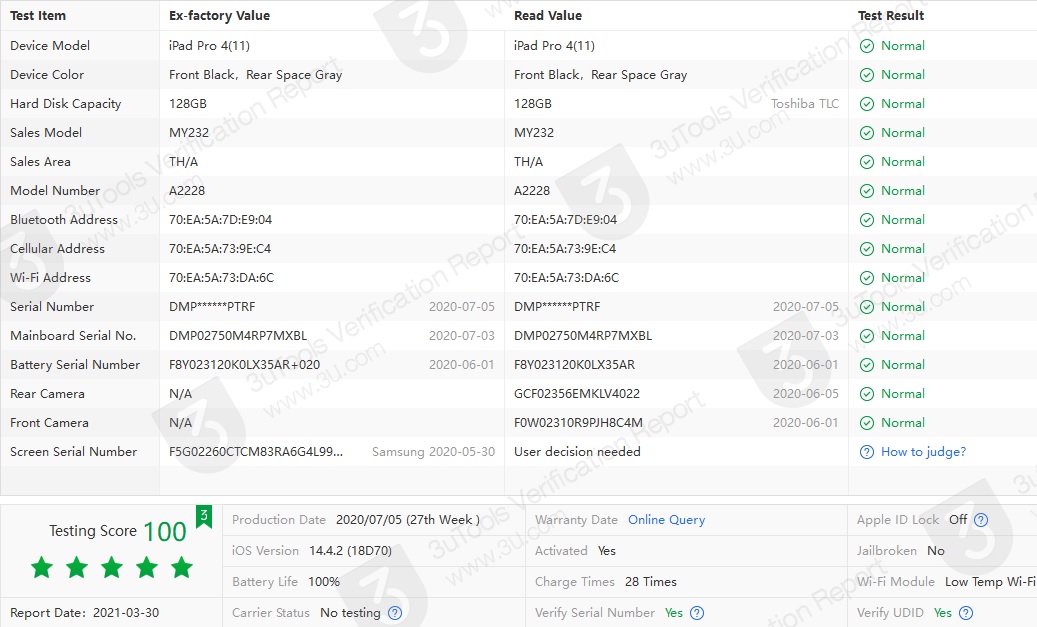Click the green check icon for Device Model
Viewport: 1037px width, 627px height.
866,46
